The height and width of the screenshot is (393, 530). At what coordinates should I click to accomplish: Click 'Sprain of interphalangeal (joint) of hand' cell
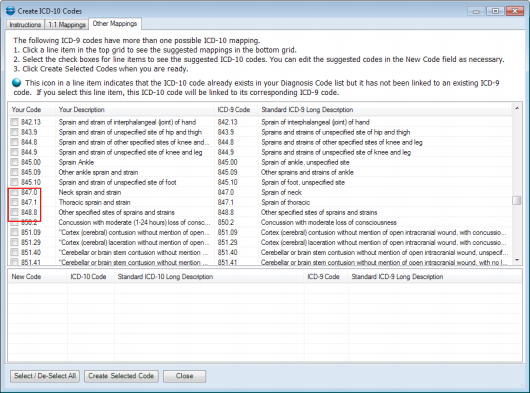coord(315,122)
